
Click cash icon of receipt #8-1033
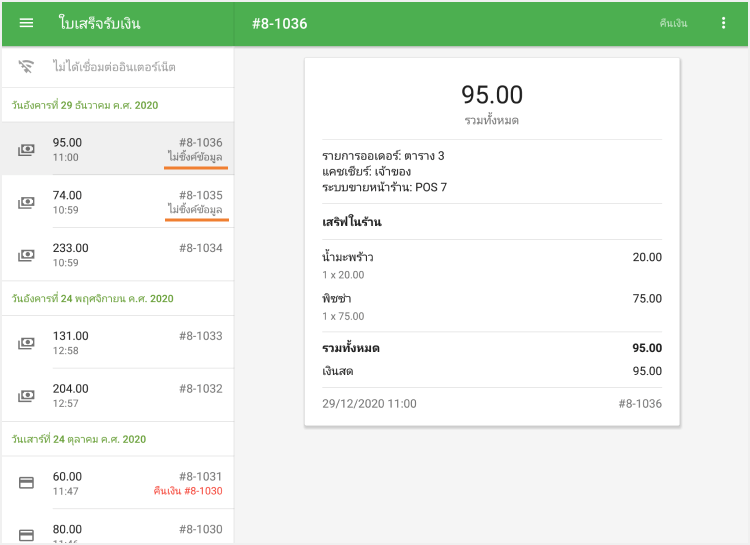(27, 343)
